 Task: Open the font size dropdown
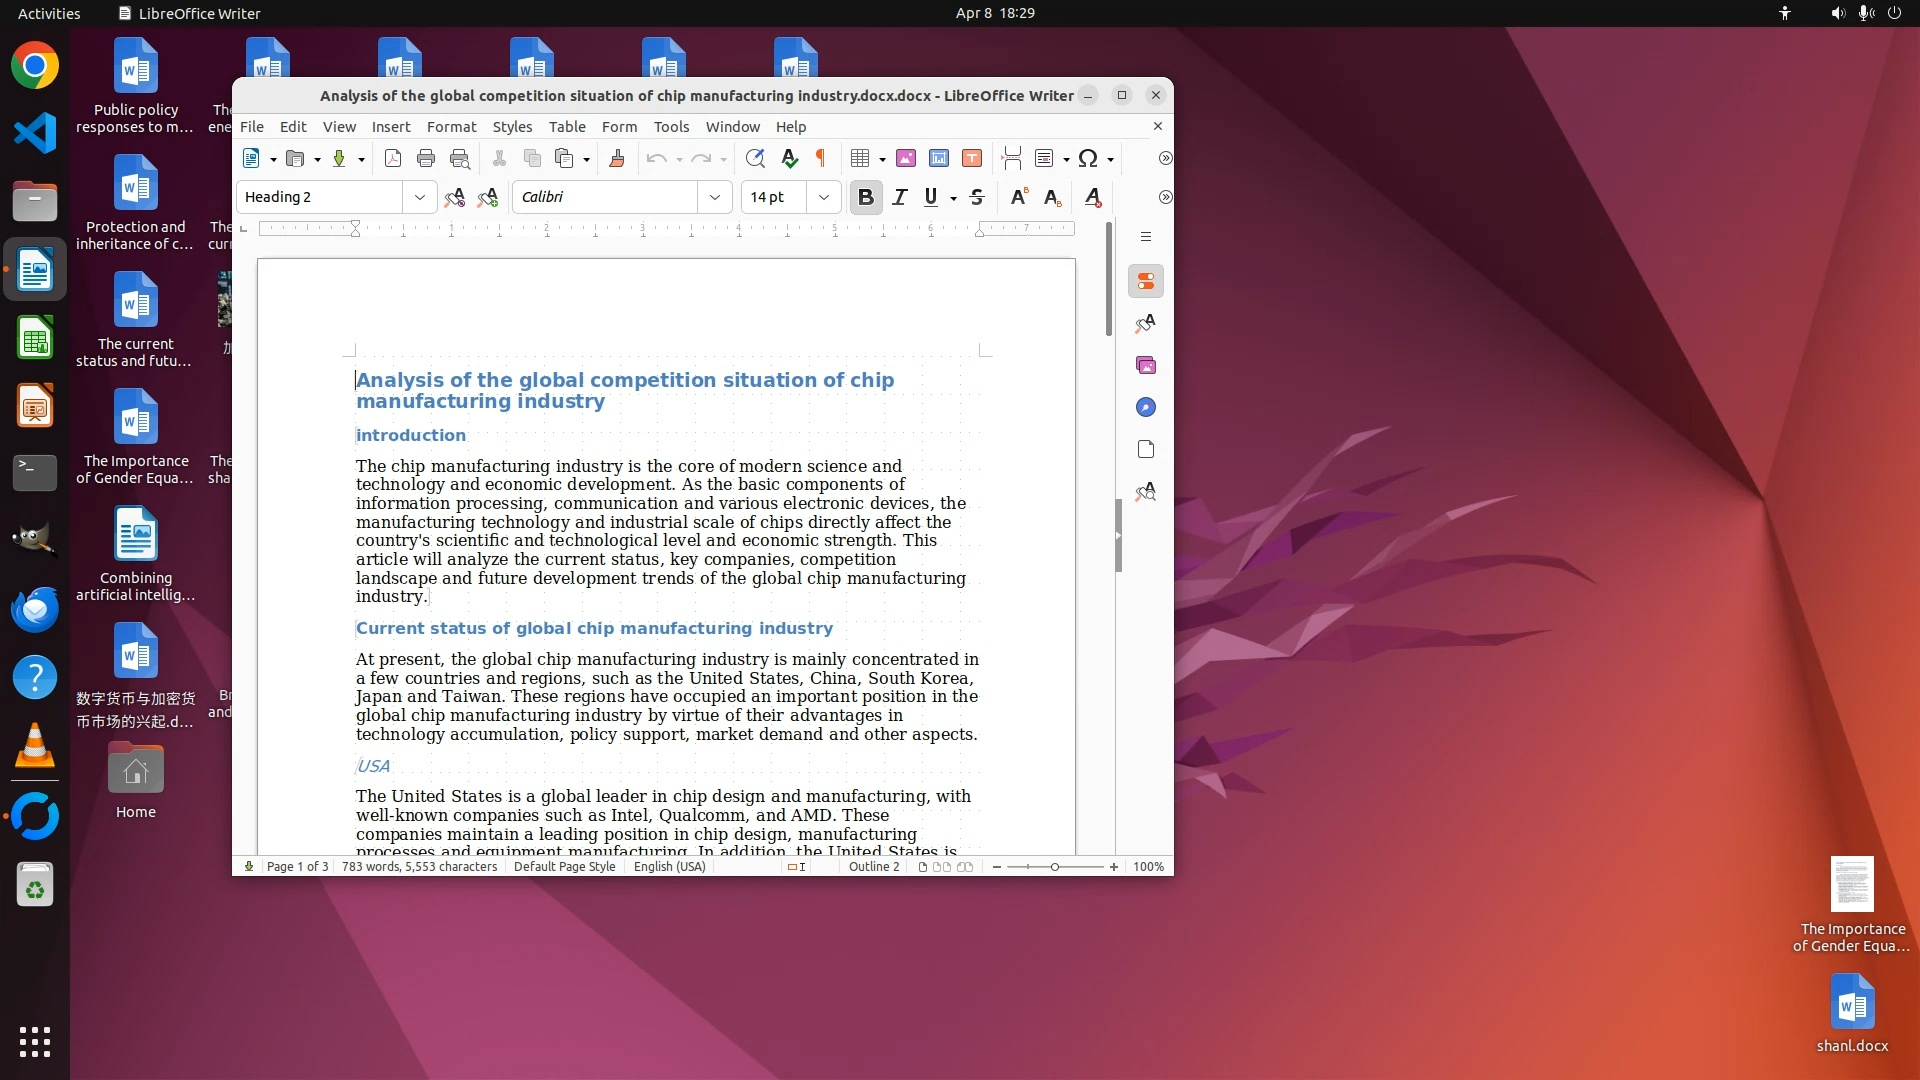coord(824,197)
